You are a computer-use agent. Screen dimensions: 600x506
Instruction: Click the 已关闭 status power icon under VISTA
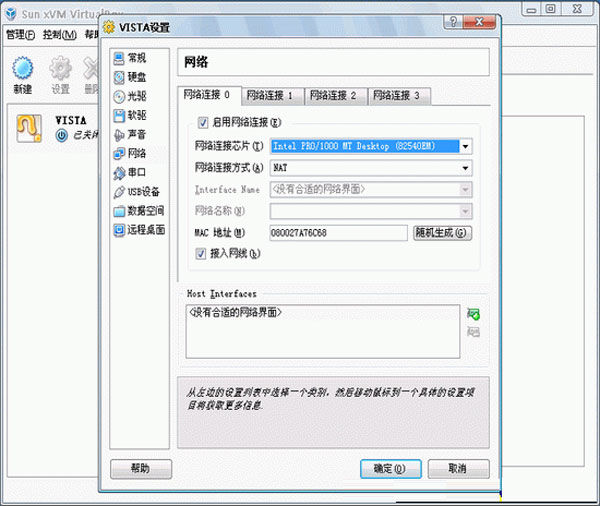[62, 135]
